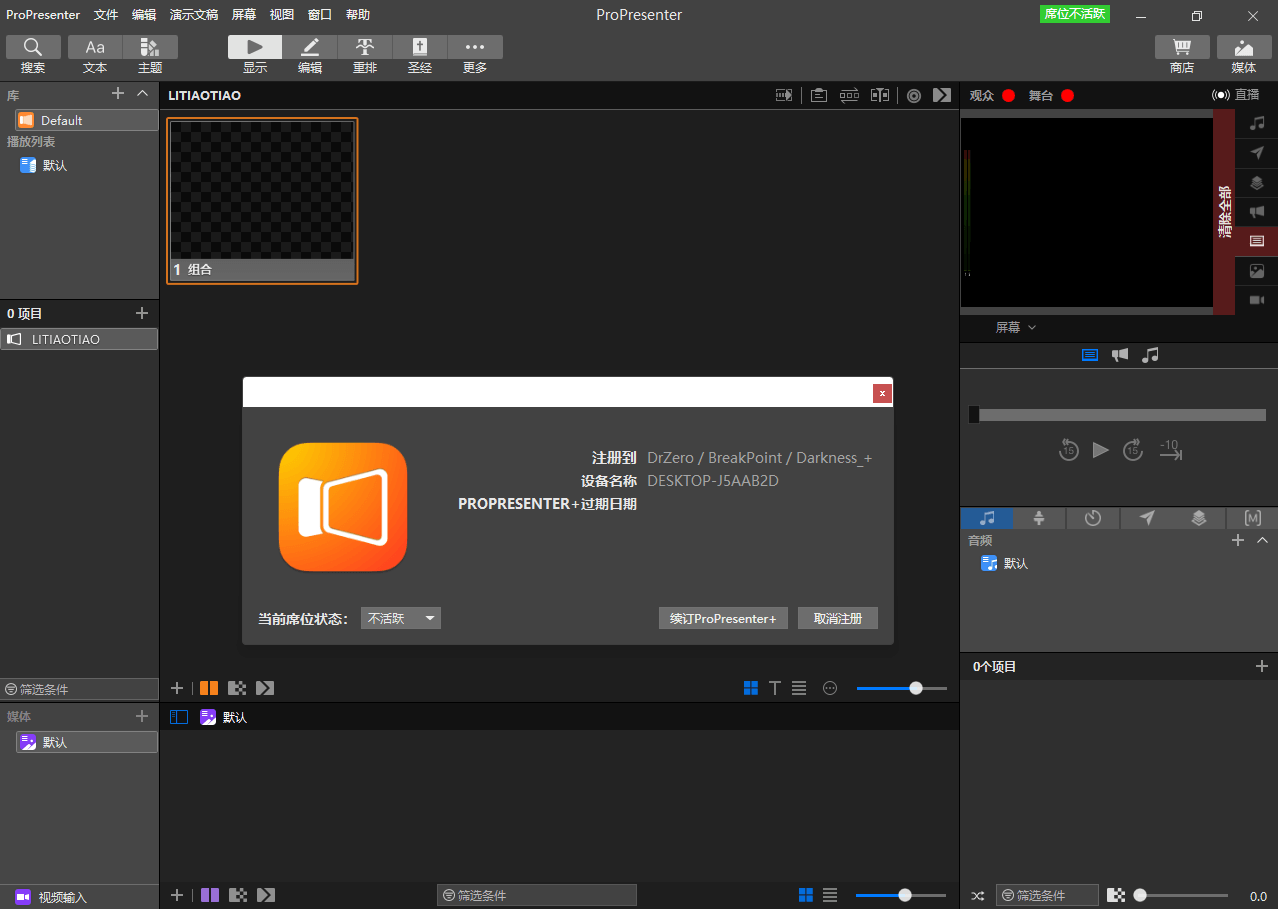Image resolution: width=1278 pixels, height=909 pixels.
Task: Clear the props layer stack icon
Action: coord(1257,183)
